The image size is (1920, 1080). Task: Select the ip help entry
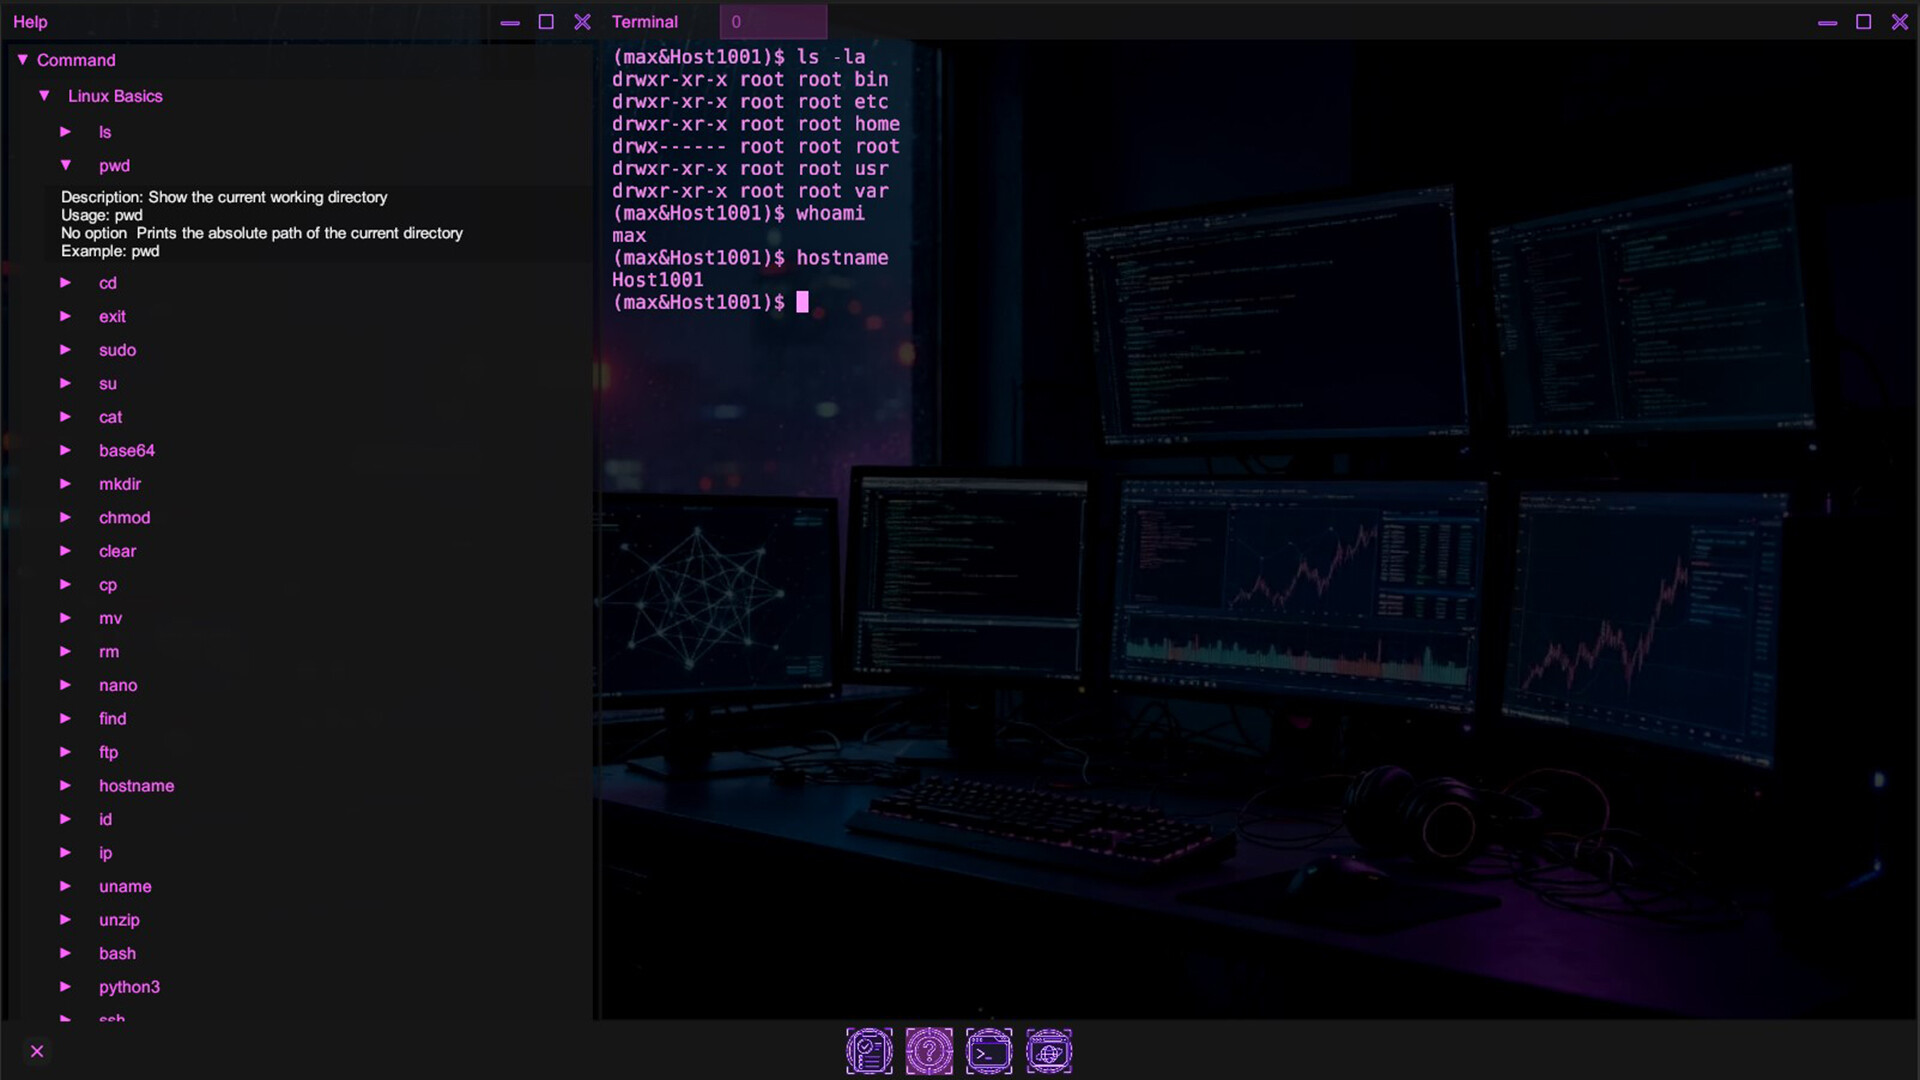pos(105,853)
